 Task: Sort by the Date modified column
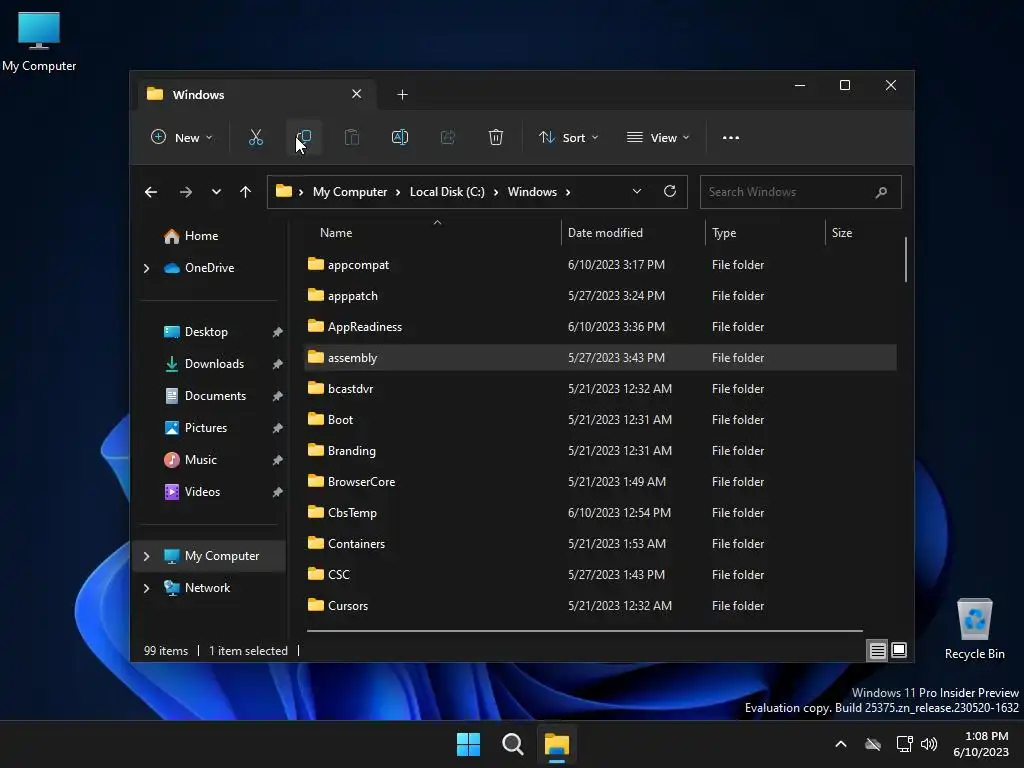click(x=633, y=232)
